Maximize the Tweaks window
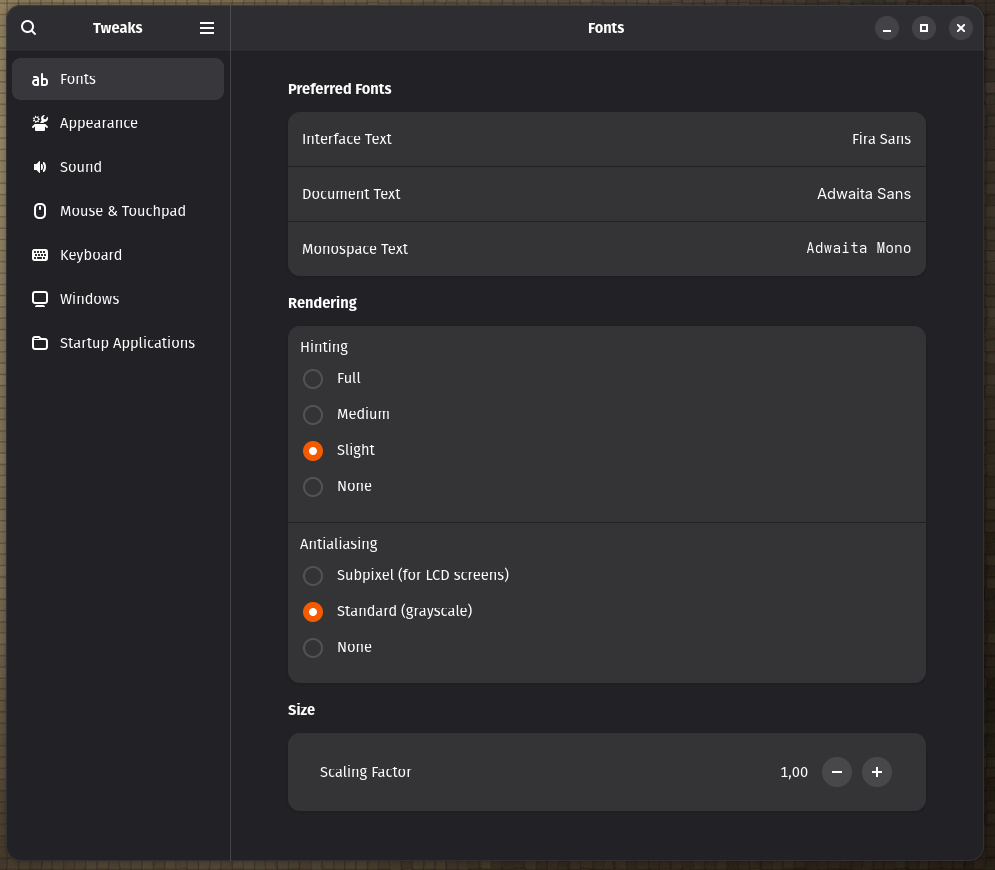This screenshot has width=995, height=870. click(x=924, y=28)
